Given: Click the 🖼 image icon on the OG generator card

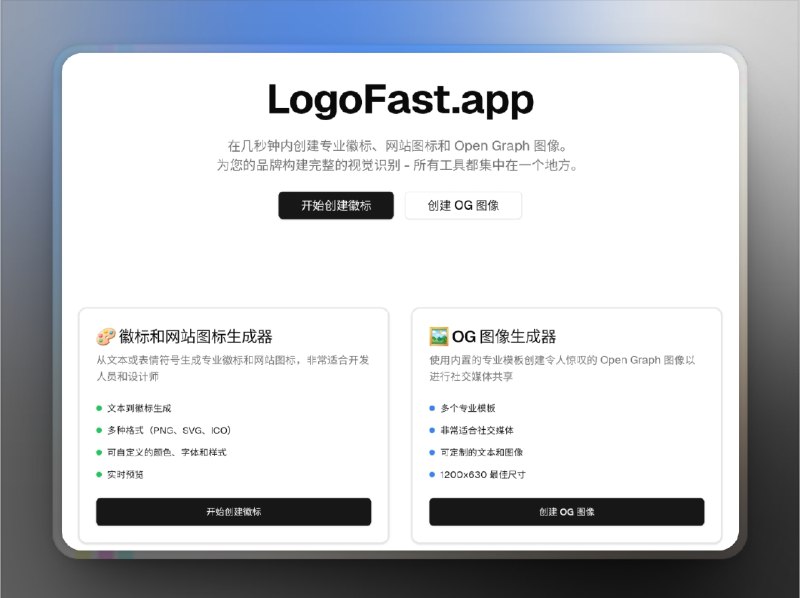Looking at the screenshot, I should 438,336.
